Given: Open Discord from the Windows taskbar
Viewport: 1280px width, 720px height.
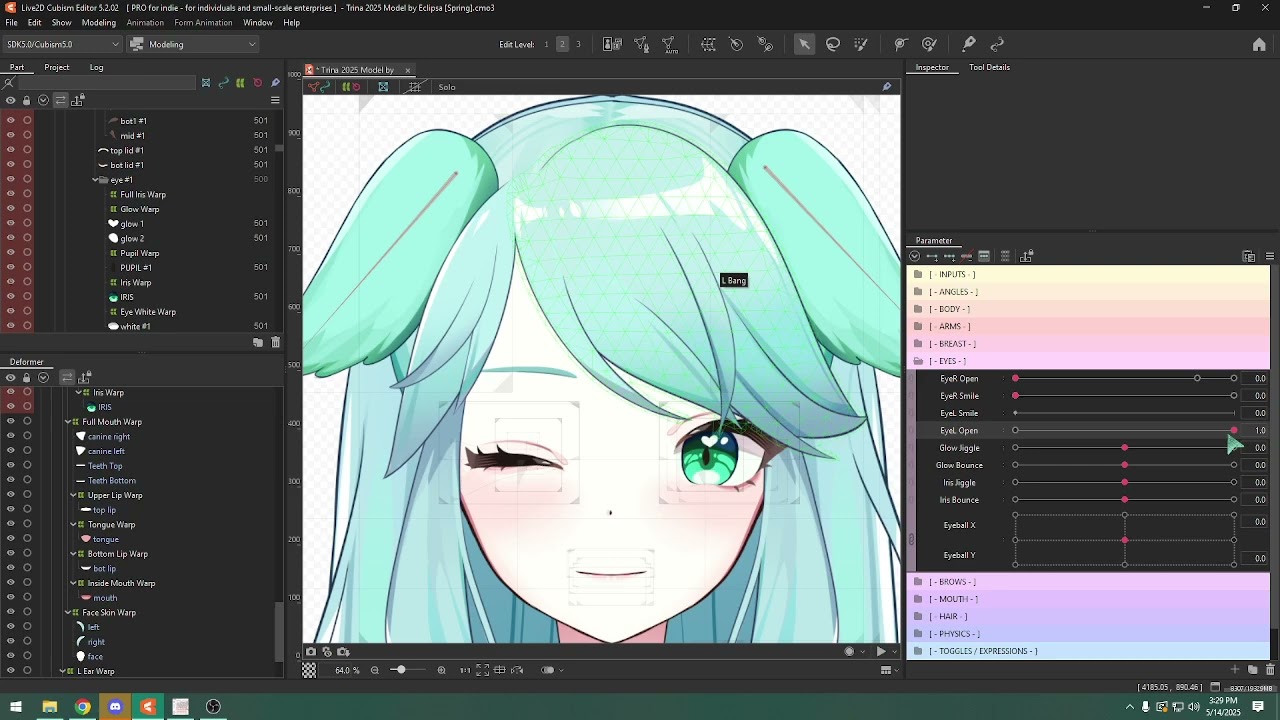Looking at the screenshot, I should [115, 707].
